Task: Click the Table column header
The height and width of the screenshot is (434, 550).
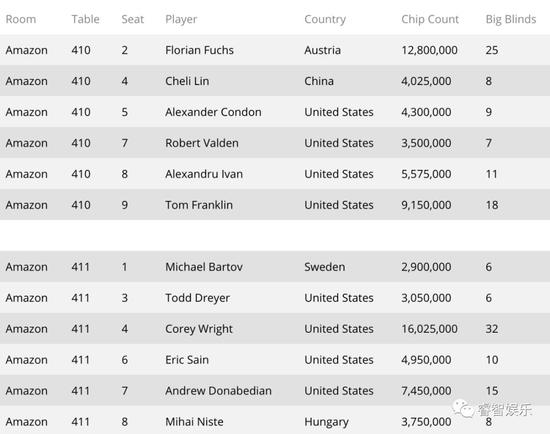Action: click(85, 19)
